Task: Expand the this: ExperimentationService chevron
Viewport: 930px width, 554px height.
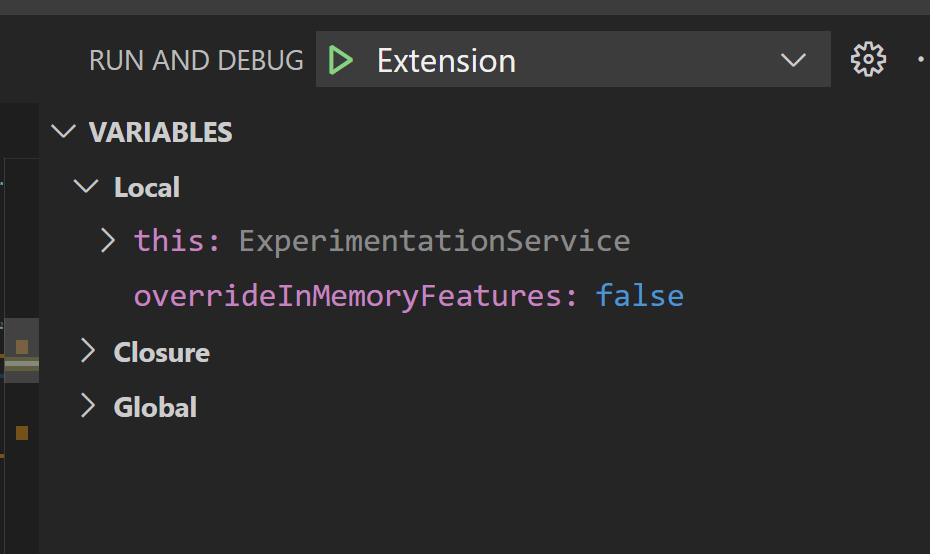Action: pos(107,240)
